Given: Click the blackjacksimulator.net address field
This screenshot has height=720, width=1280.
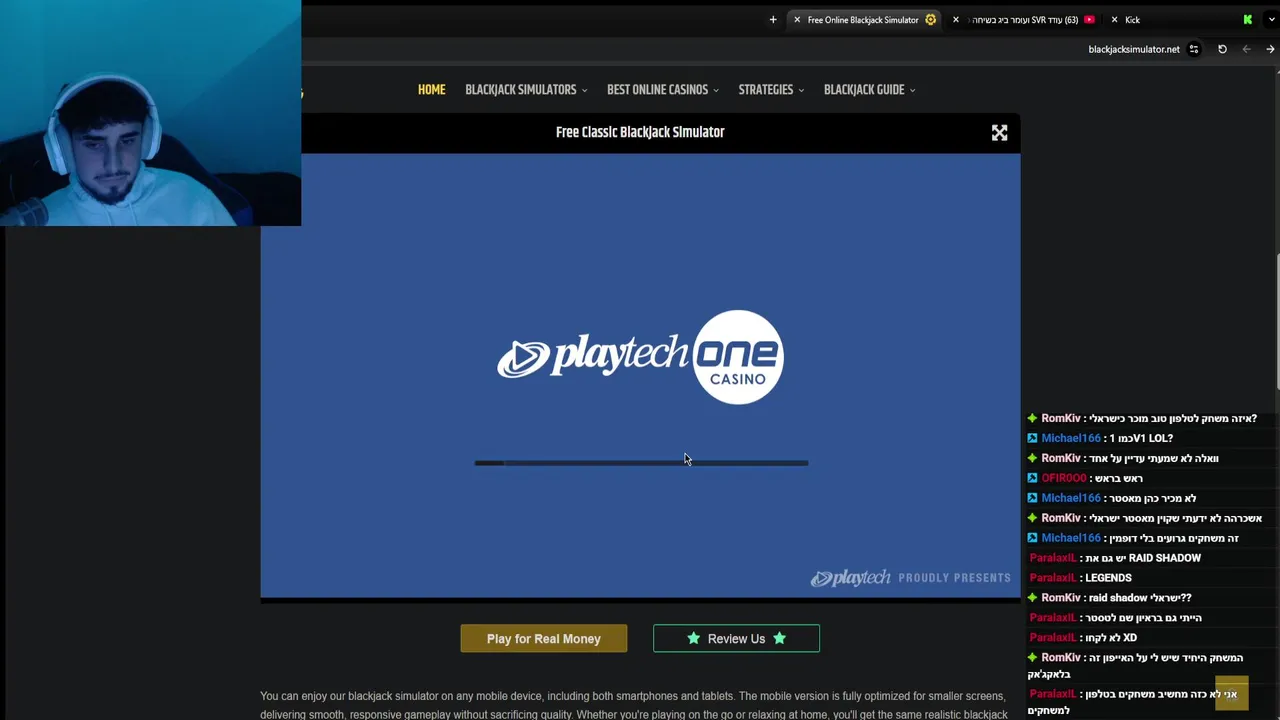Looking at the screenshot, I should pos(1133,49).
